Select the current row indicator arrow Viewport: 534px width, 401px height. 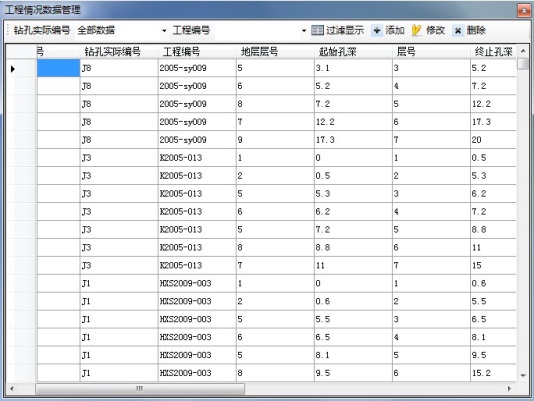click(x=13, y=68)
